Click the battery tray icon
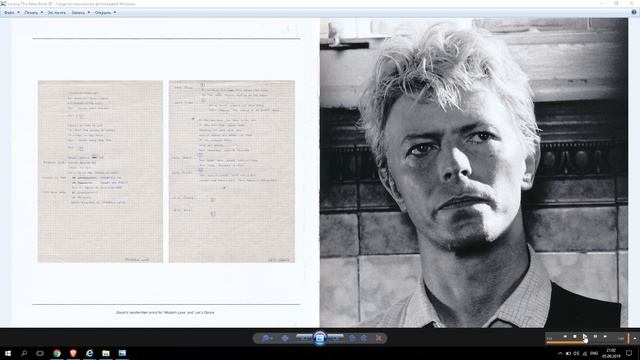Screen dimensions: 640x360 click(568, 353)
